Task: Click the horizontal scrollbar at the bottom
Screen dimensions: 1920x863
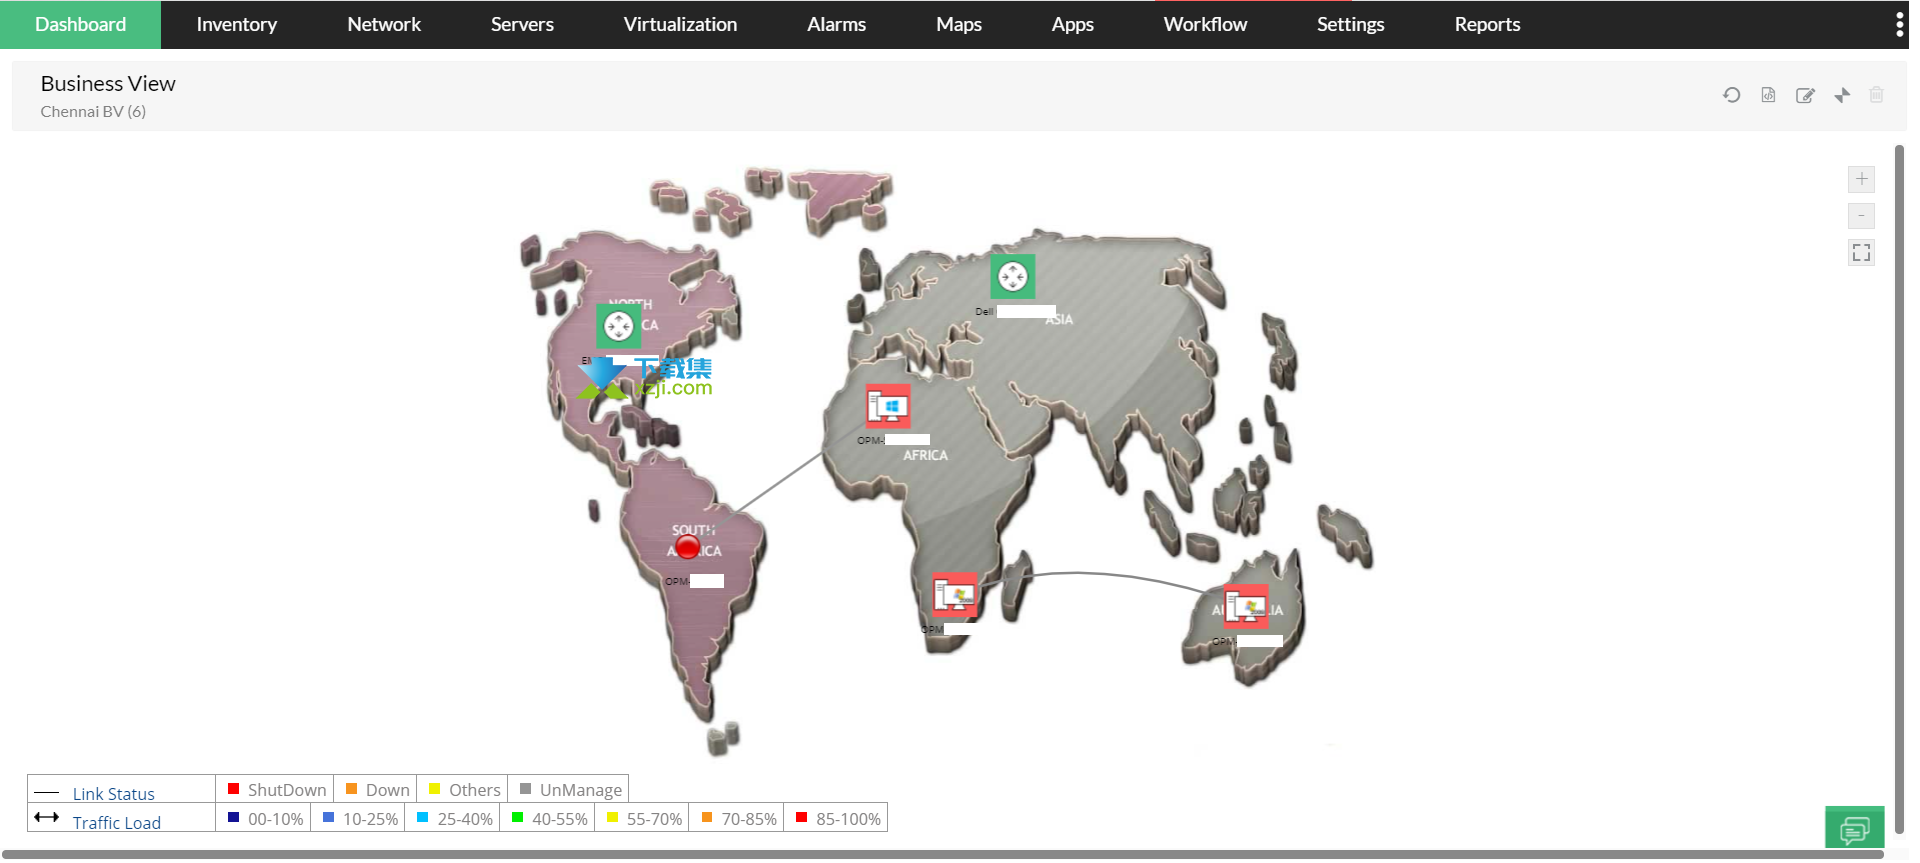Action: (x=943, y=855)
